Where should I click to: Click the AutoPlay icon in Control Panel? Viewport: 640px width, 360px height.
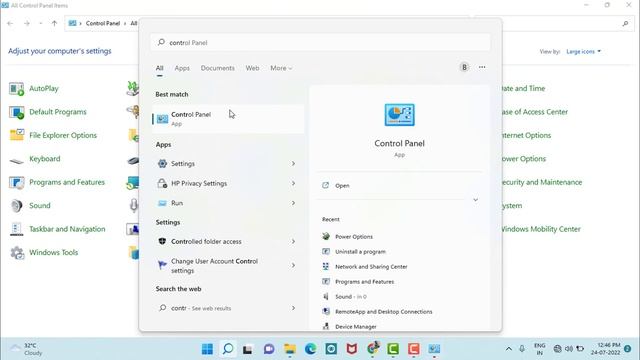click(17, 89)
